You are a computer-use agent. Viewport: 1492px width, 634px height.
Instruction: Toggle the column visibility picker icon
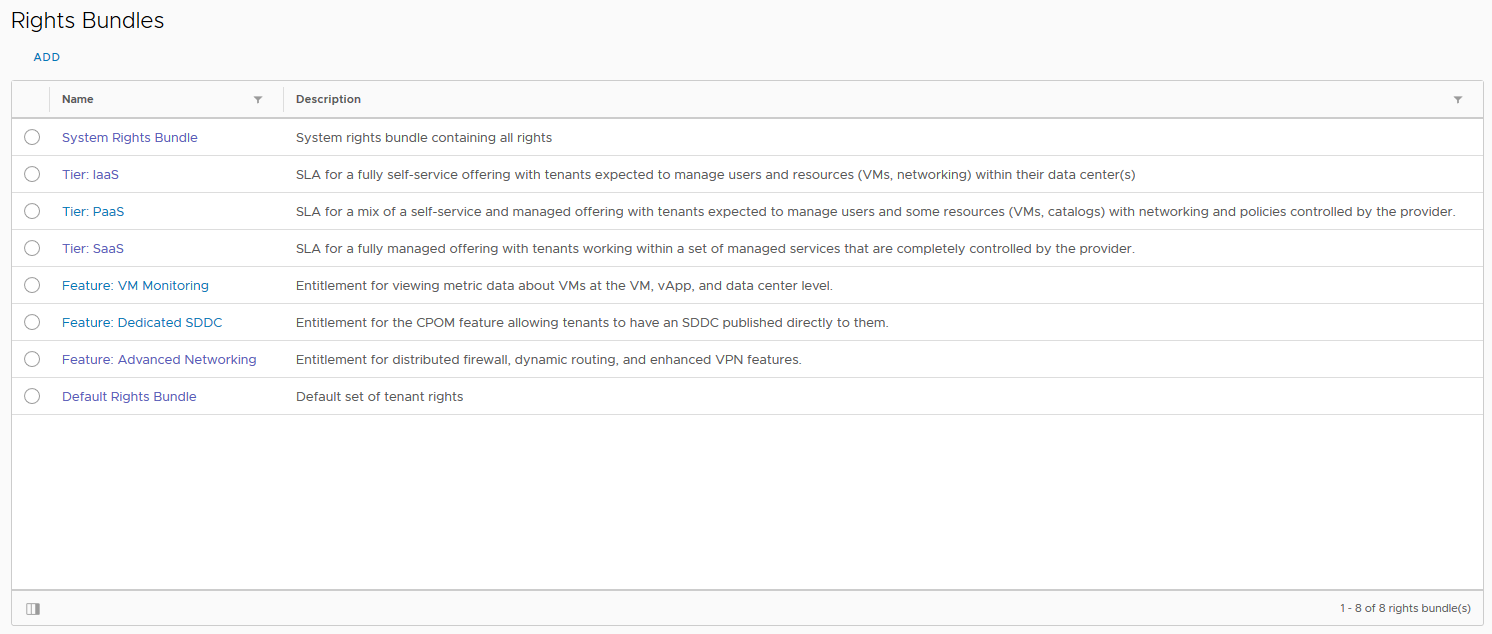point(33,608)
